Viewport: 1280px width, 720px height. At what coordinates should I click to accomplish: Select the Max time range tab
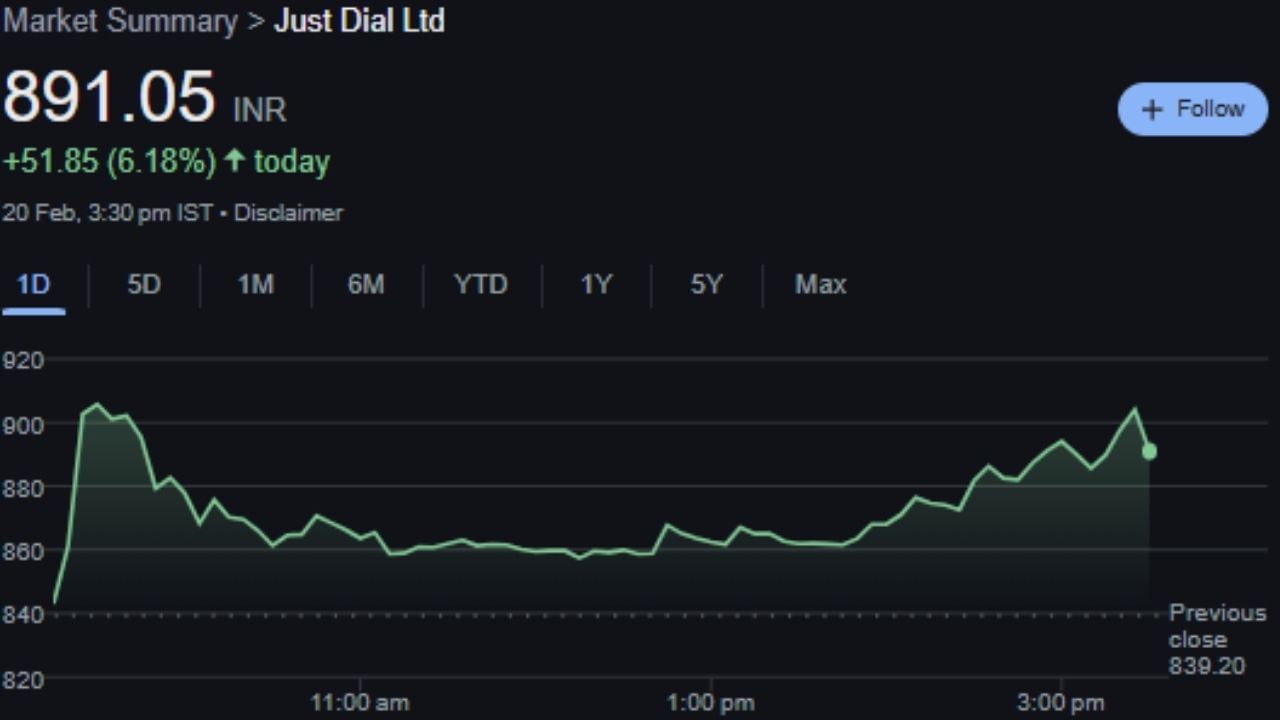(820, 285)
